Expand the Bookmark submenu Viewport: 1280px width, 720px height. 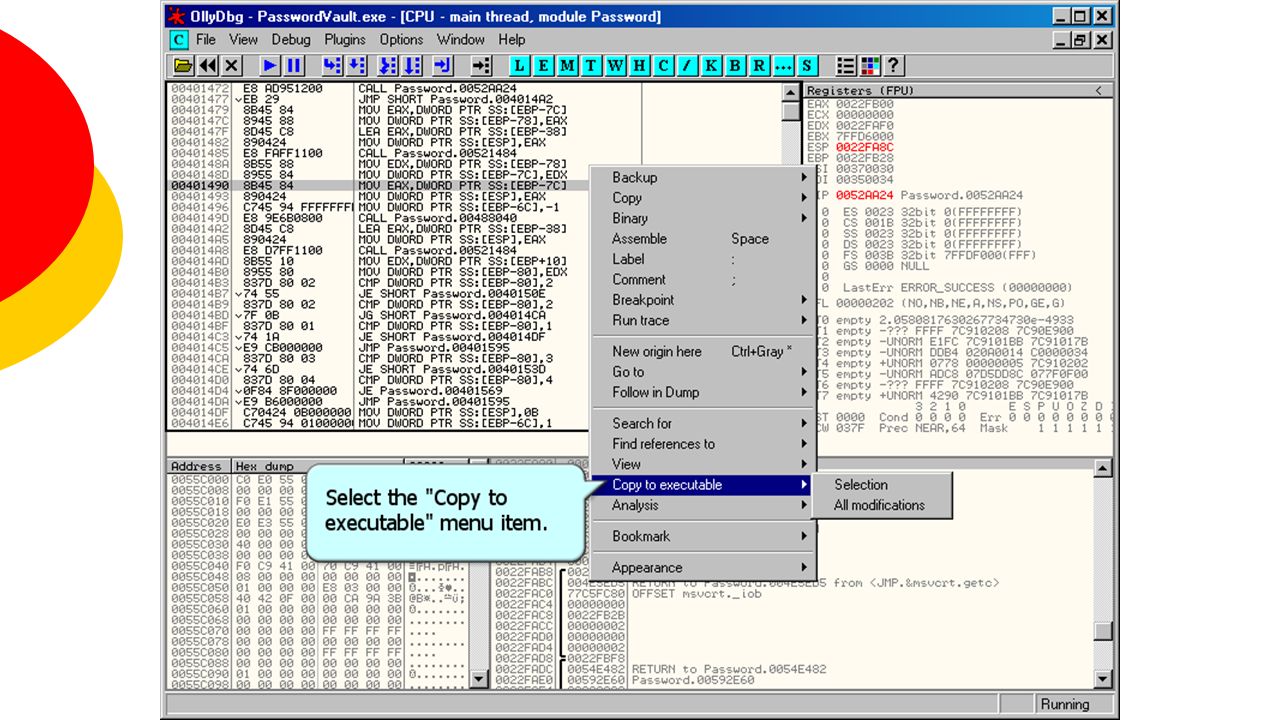click(704, 536)
